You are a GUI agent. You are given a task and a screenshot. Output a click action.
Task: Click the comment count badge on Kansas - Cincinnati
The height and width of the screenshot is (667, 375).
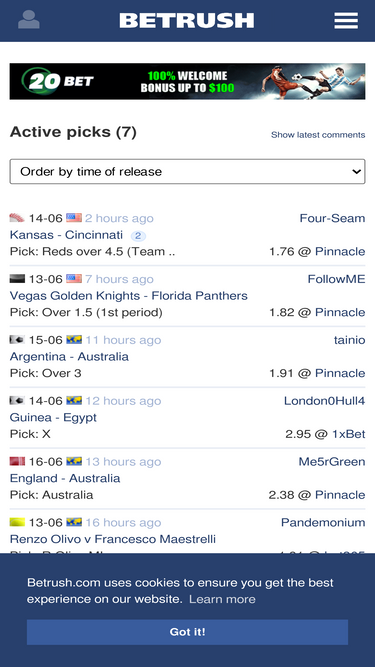138,236
